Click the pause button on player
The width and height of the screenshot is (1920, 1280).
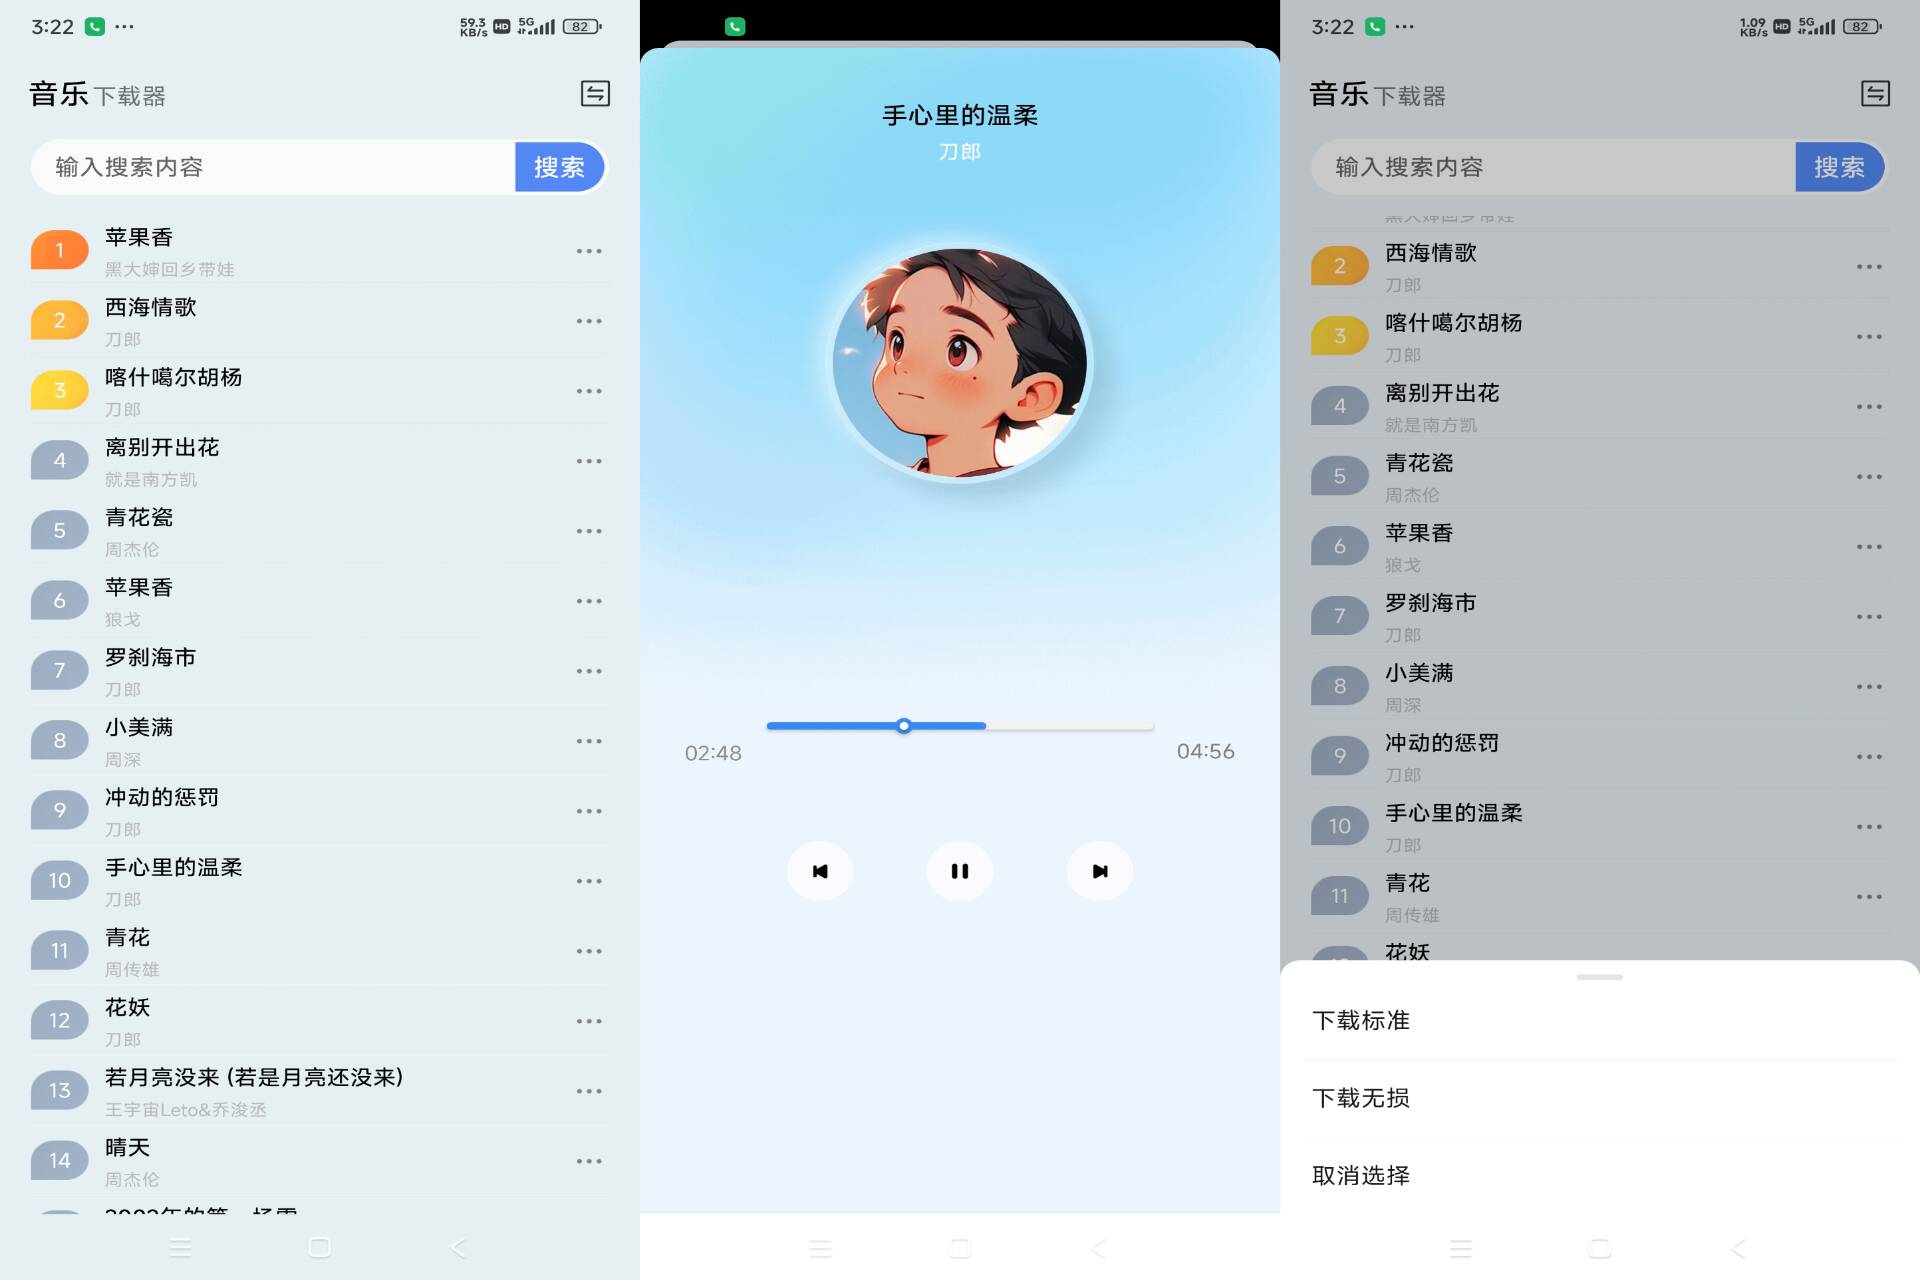960,869
